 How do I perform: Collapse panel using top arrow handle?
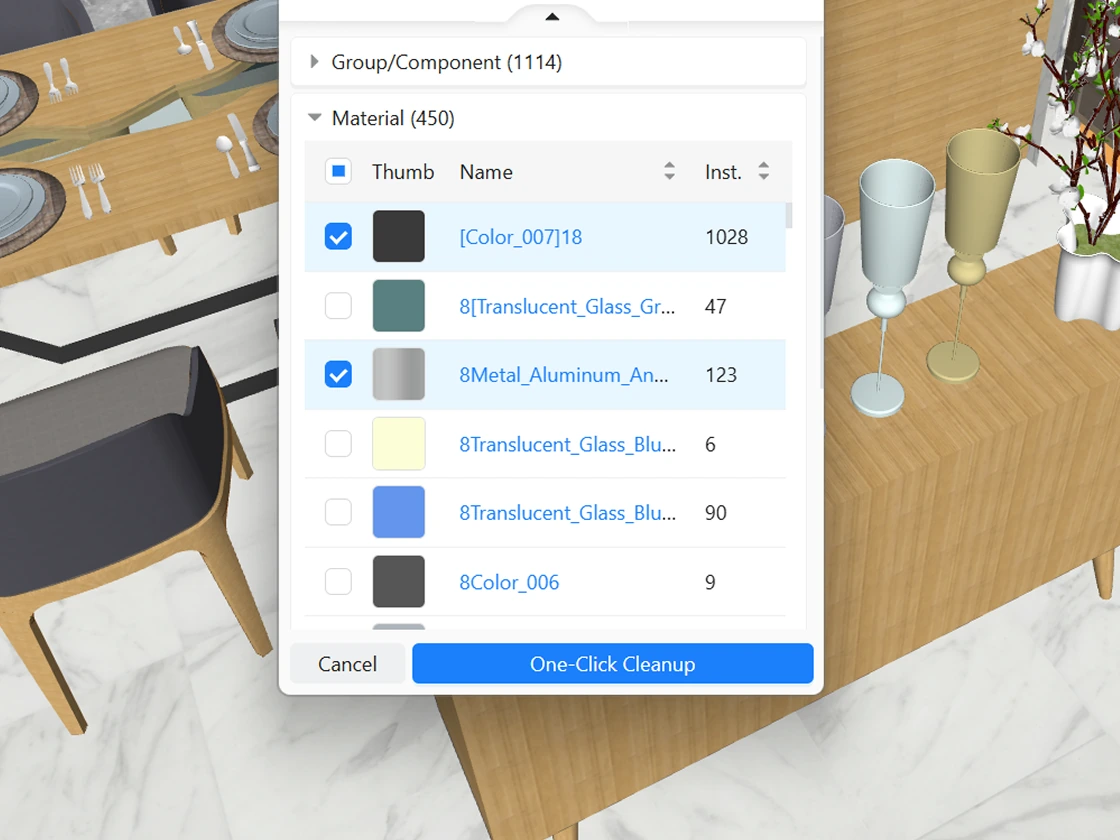click(x=552, y=16)
